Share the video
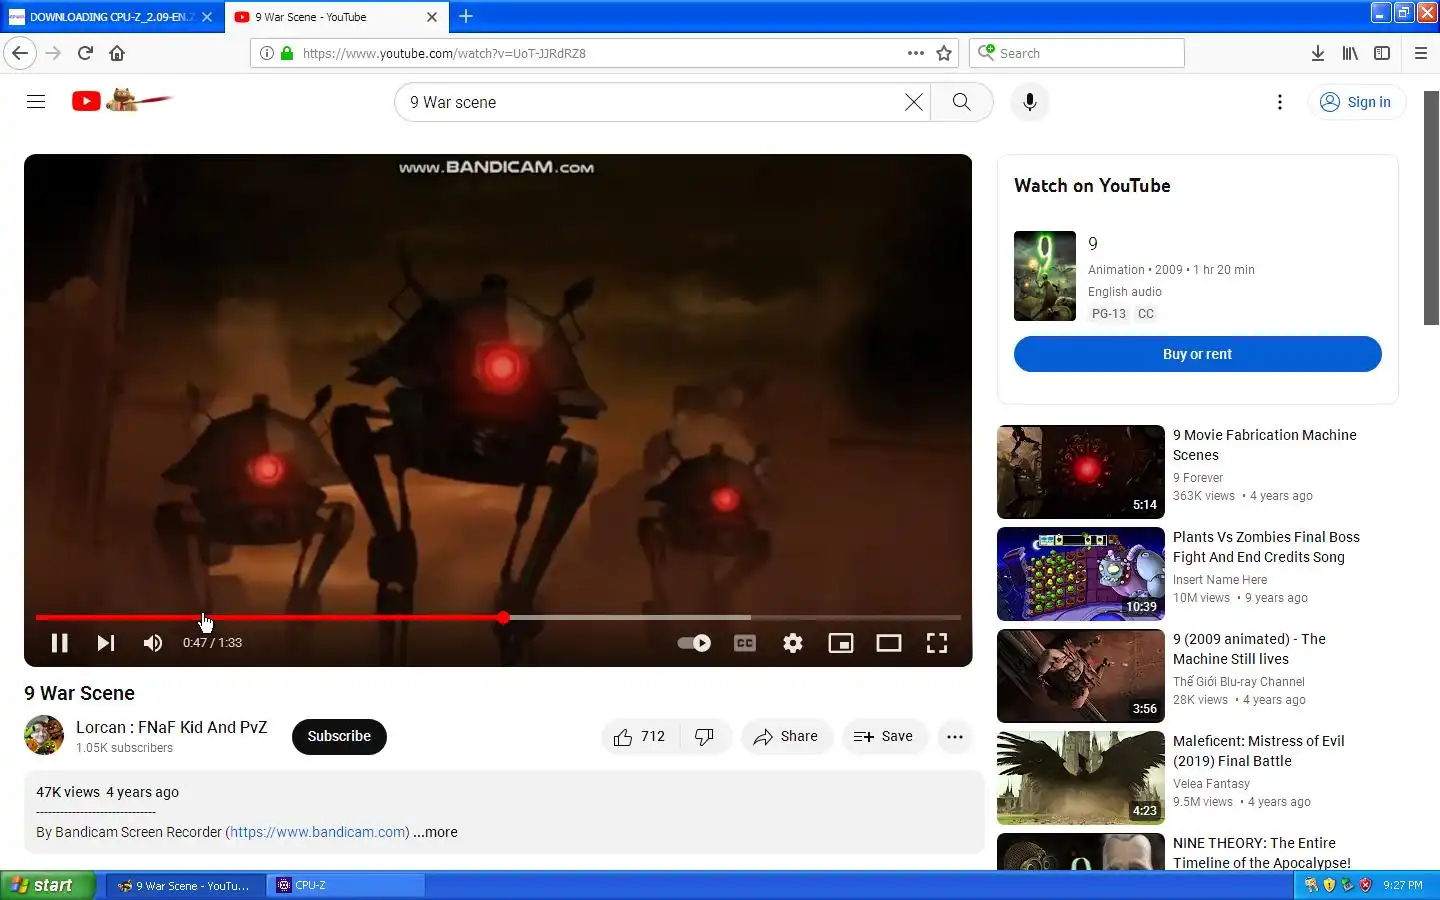 (786, 737)
